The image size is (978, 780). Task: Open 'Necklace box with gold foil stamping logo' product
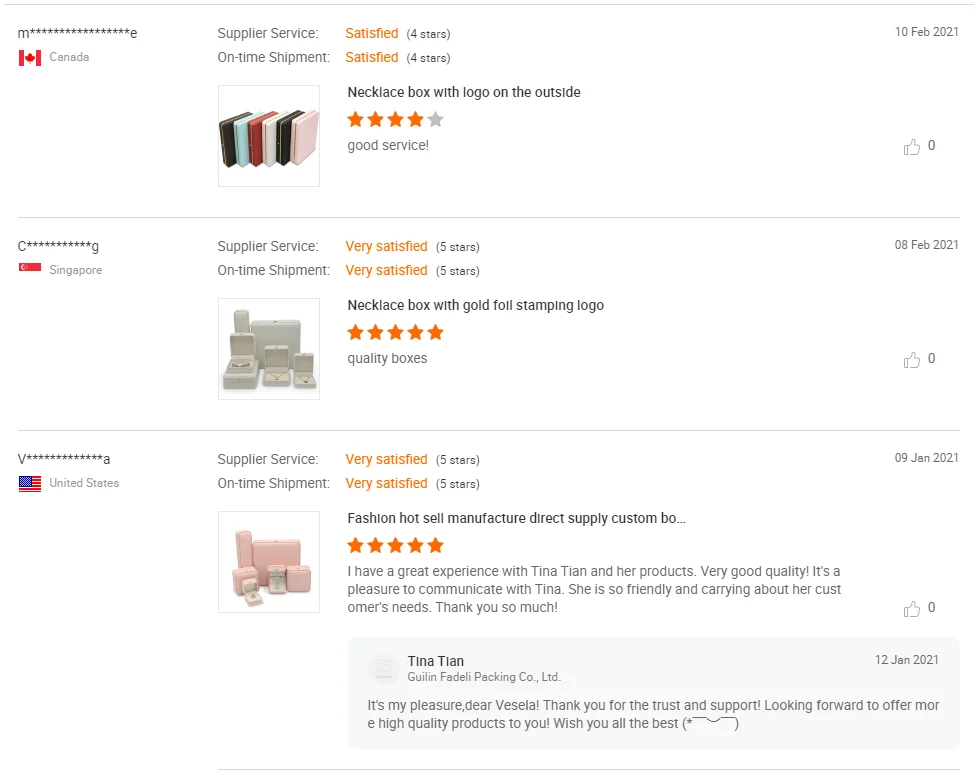476,305
